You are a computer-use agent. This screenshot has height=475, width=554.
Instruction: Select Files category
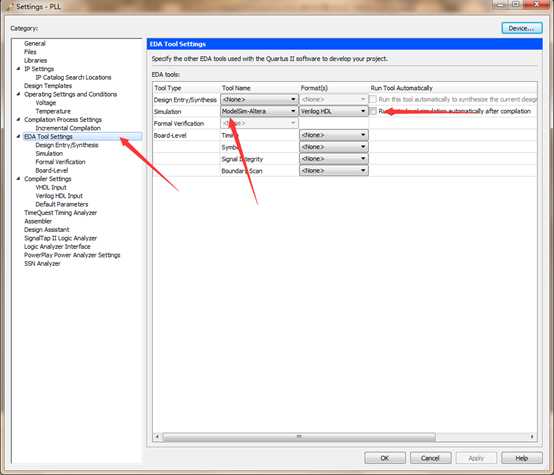pos(30,52)
